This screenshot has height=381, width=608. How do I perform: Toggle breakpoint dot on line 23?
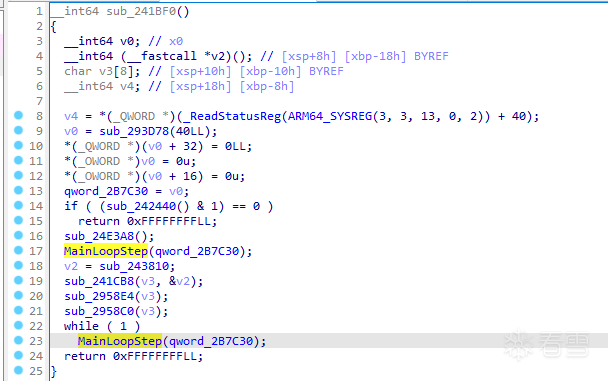pos(18,340)
